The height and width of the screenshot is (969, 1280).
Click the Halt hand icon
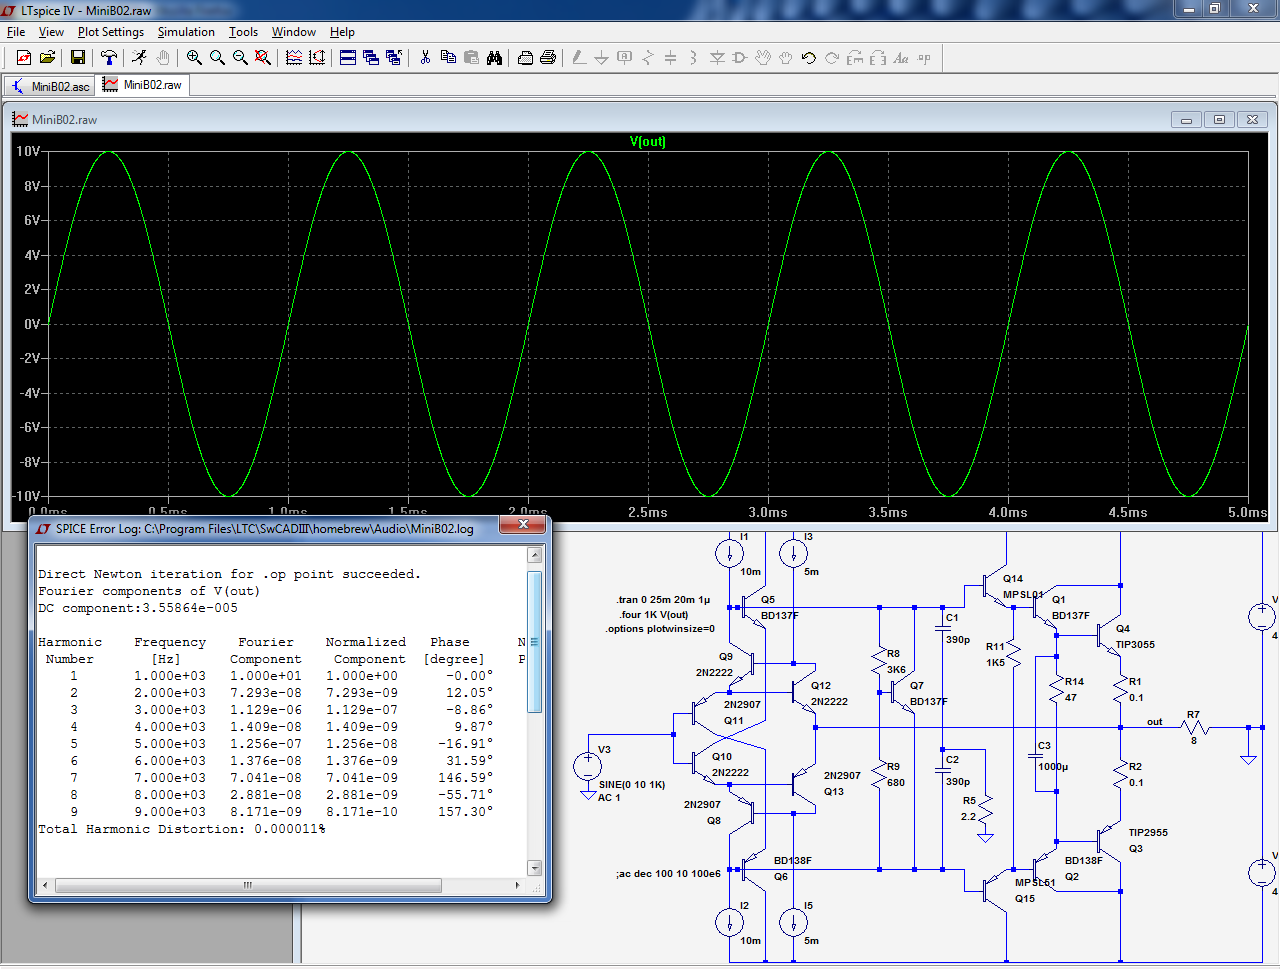point(163,58)
